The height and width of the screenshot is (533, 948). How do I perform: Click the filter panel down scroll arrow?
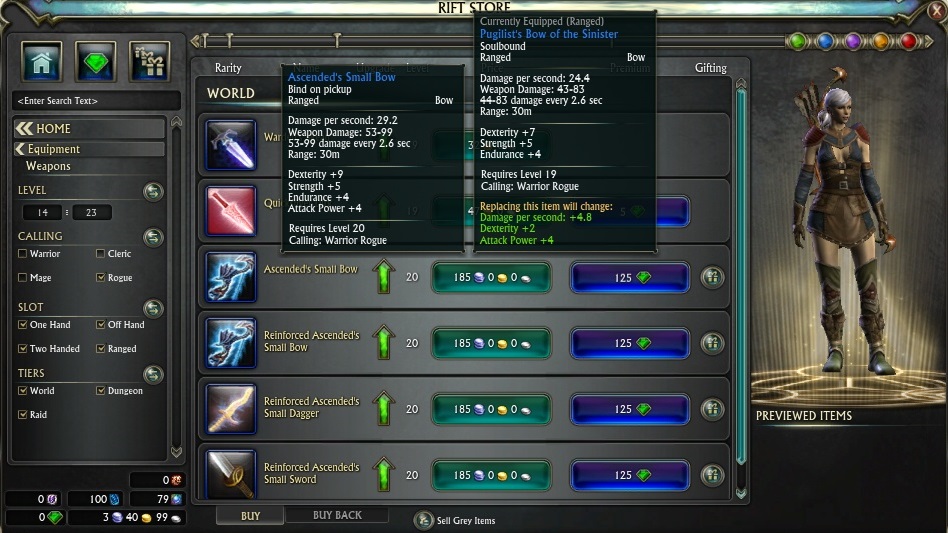[176, 451]
